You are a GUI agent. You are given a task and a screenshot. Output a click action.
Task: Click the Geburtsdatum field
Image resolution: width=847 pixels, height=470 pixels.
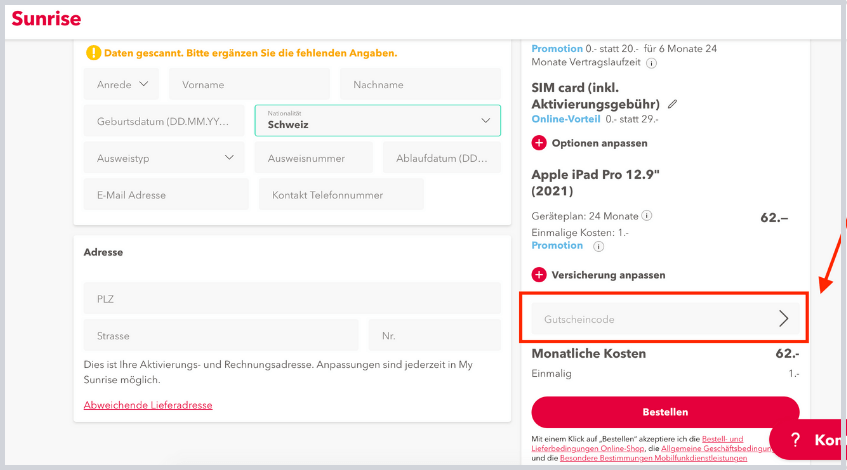point(164,121)
